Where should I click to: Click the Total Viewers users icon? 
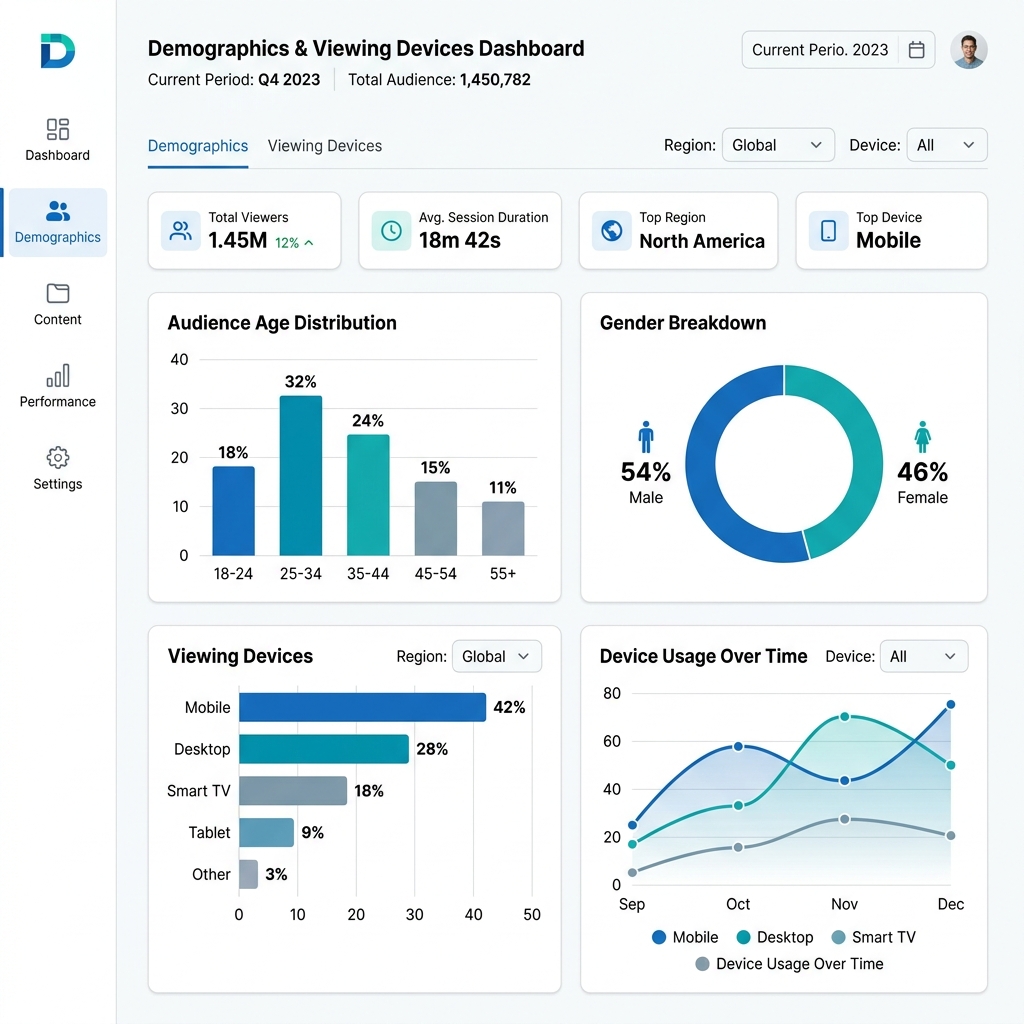(180, 231)
